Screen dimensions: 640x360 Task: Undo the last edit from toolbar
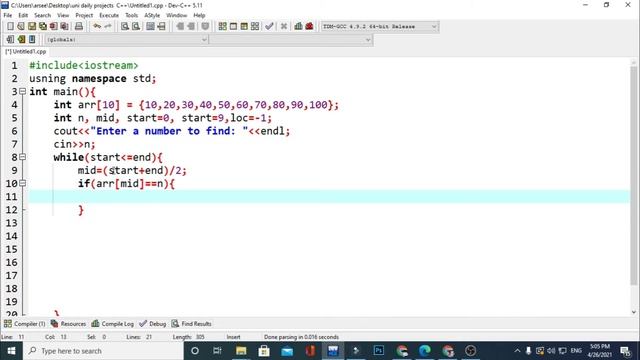tap(97, 27)
